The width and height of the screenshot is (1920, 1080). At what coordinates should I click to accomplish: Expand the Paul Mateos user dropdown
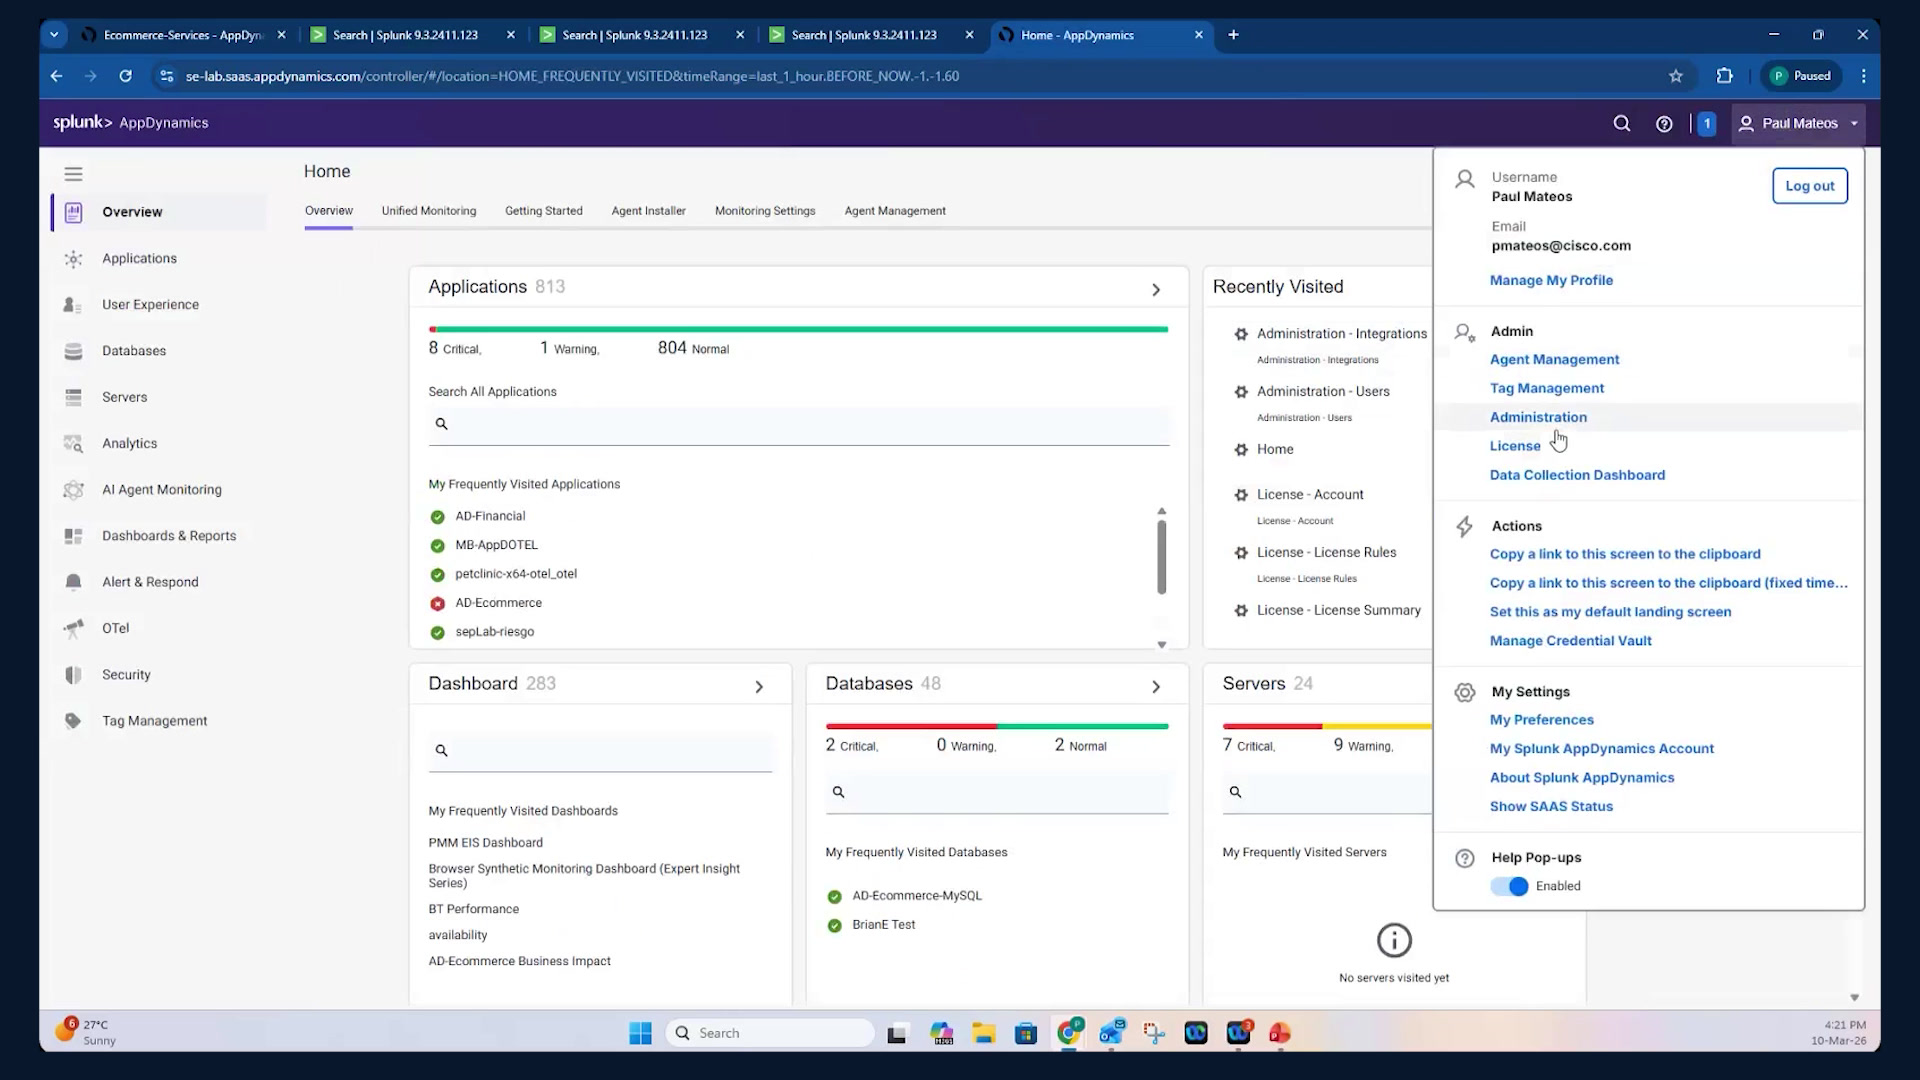click(1799, 124)
